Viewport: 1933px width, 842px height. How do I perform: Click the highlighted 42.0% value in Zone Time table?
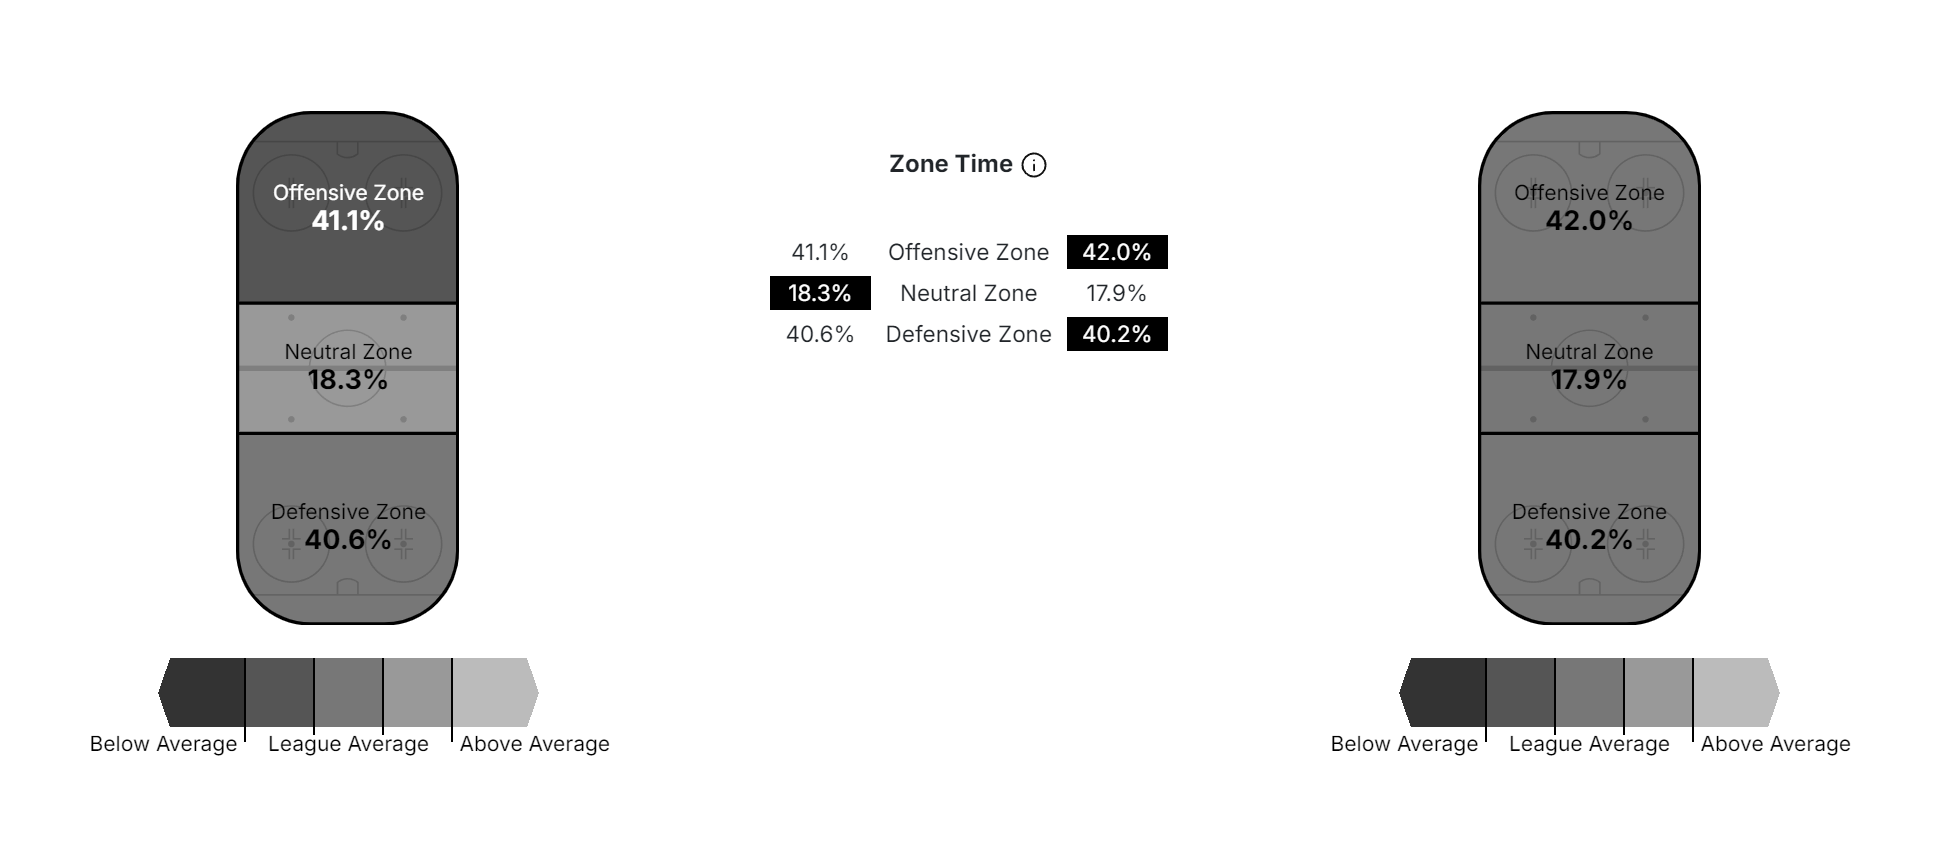coord(1117,252)
